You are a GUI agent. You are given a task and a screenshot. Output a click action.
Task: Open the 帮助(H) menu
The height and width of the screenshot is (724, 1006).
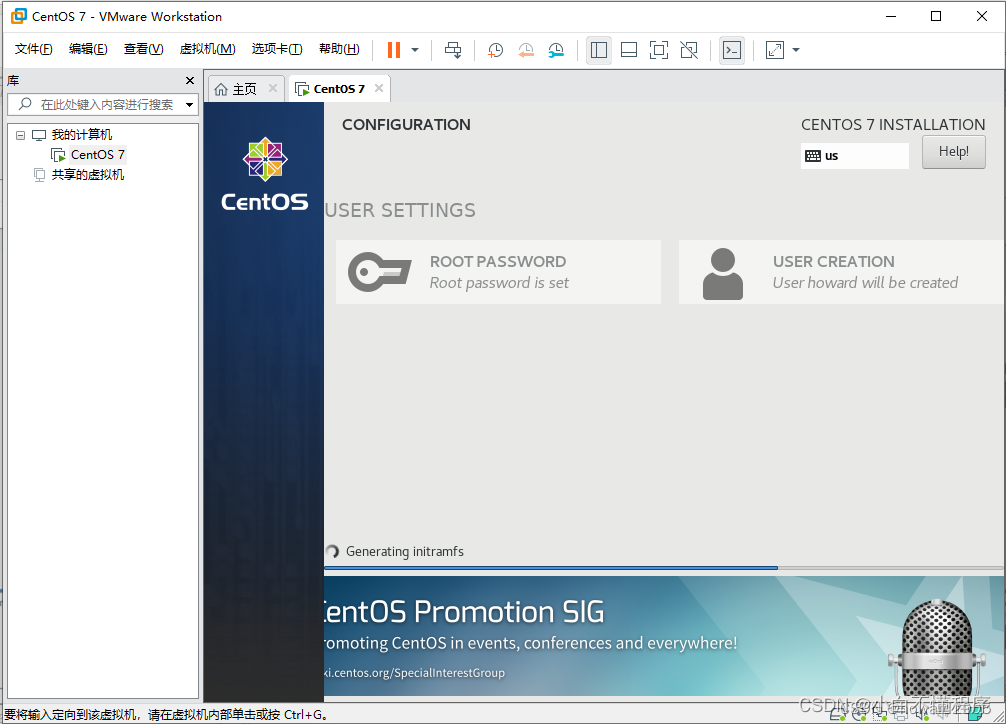coord(339,49)
